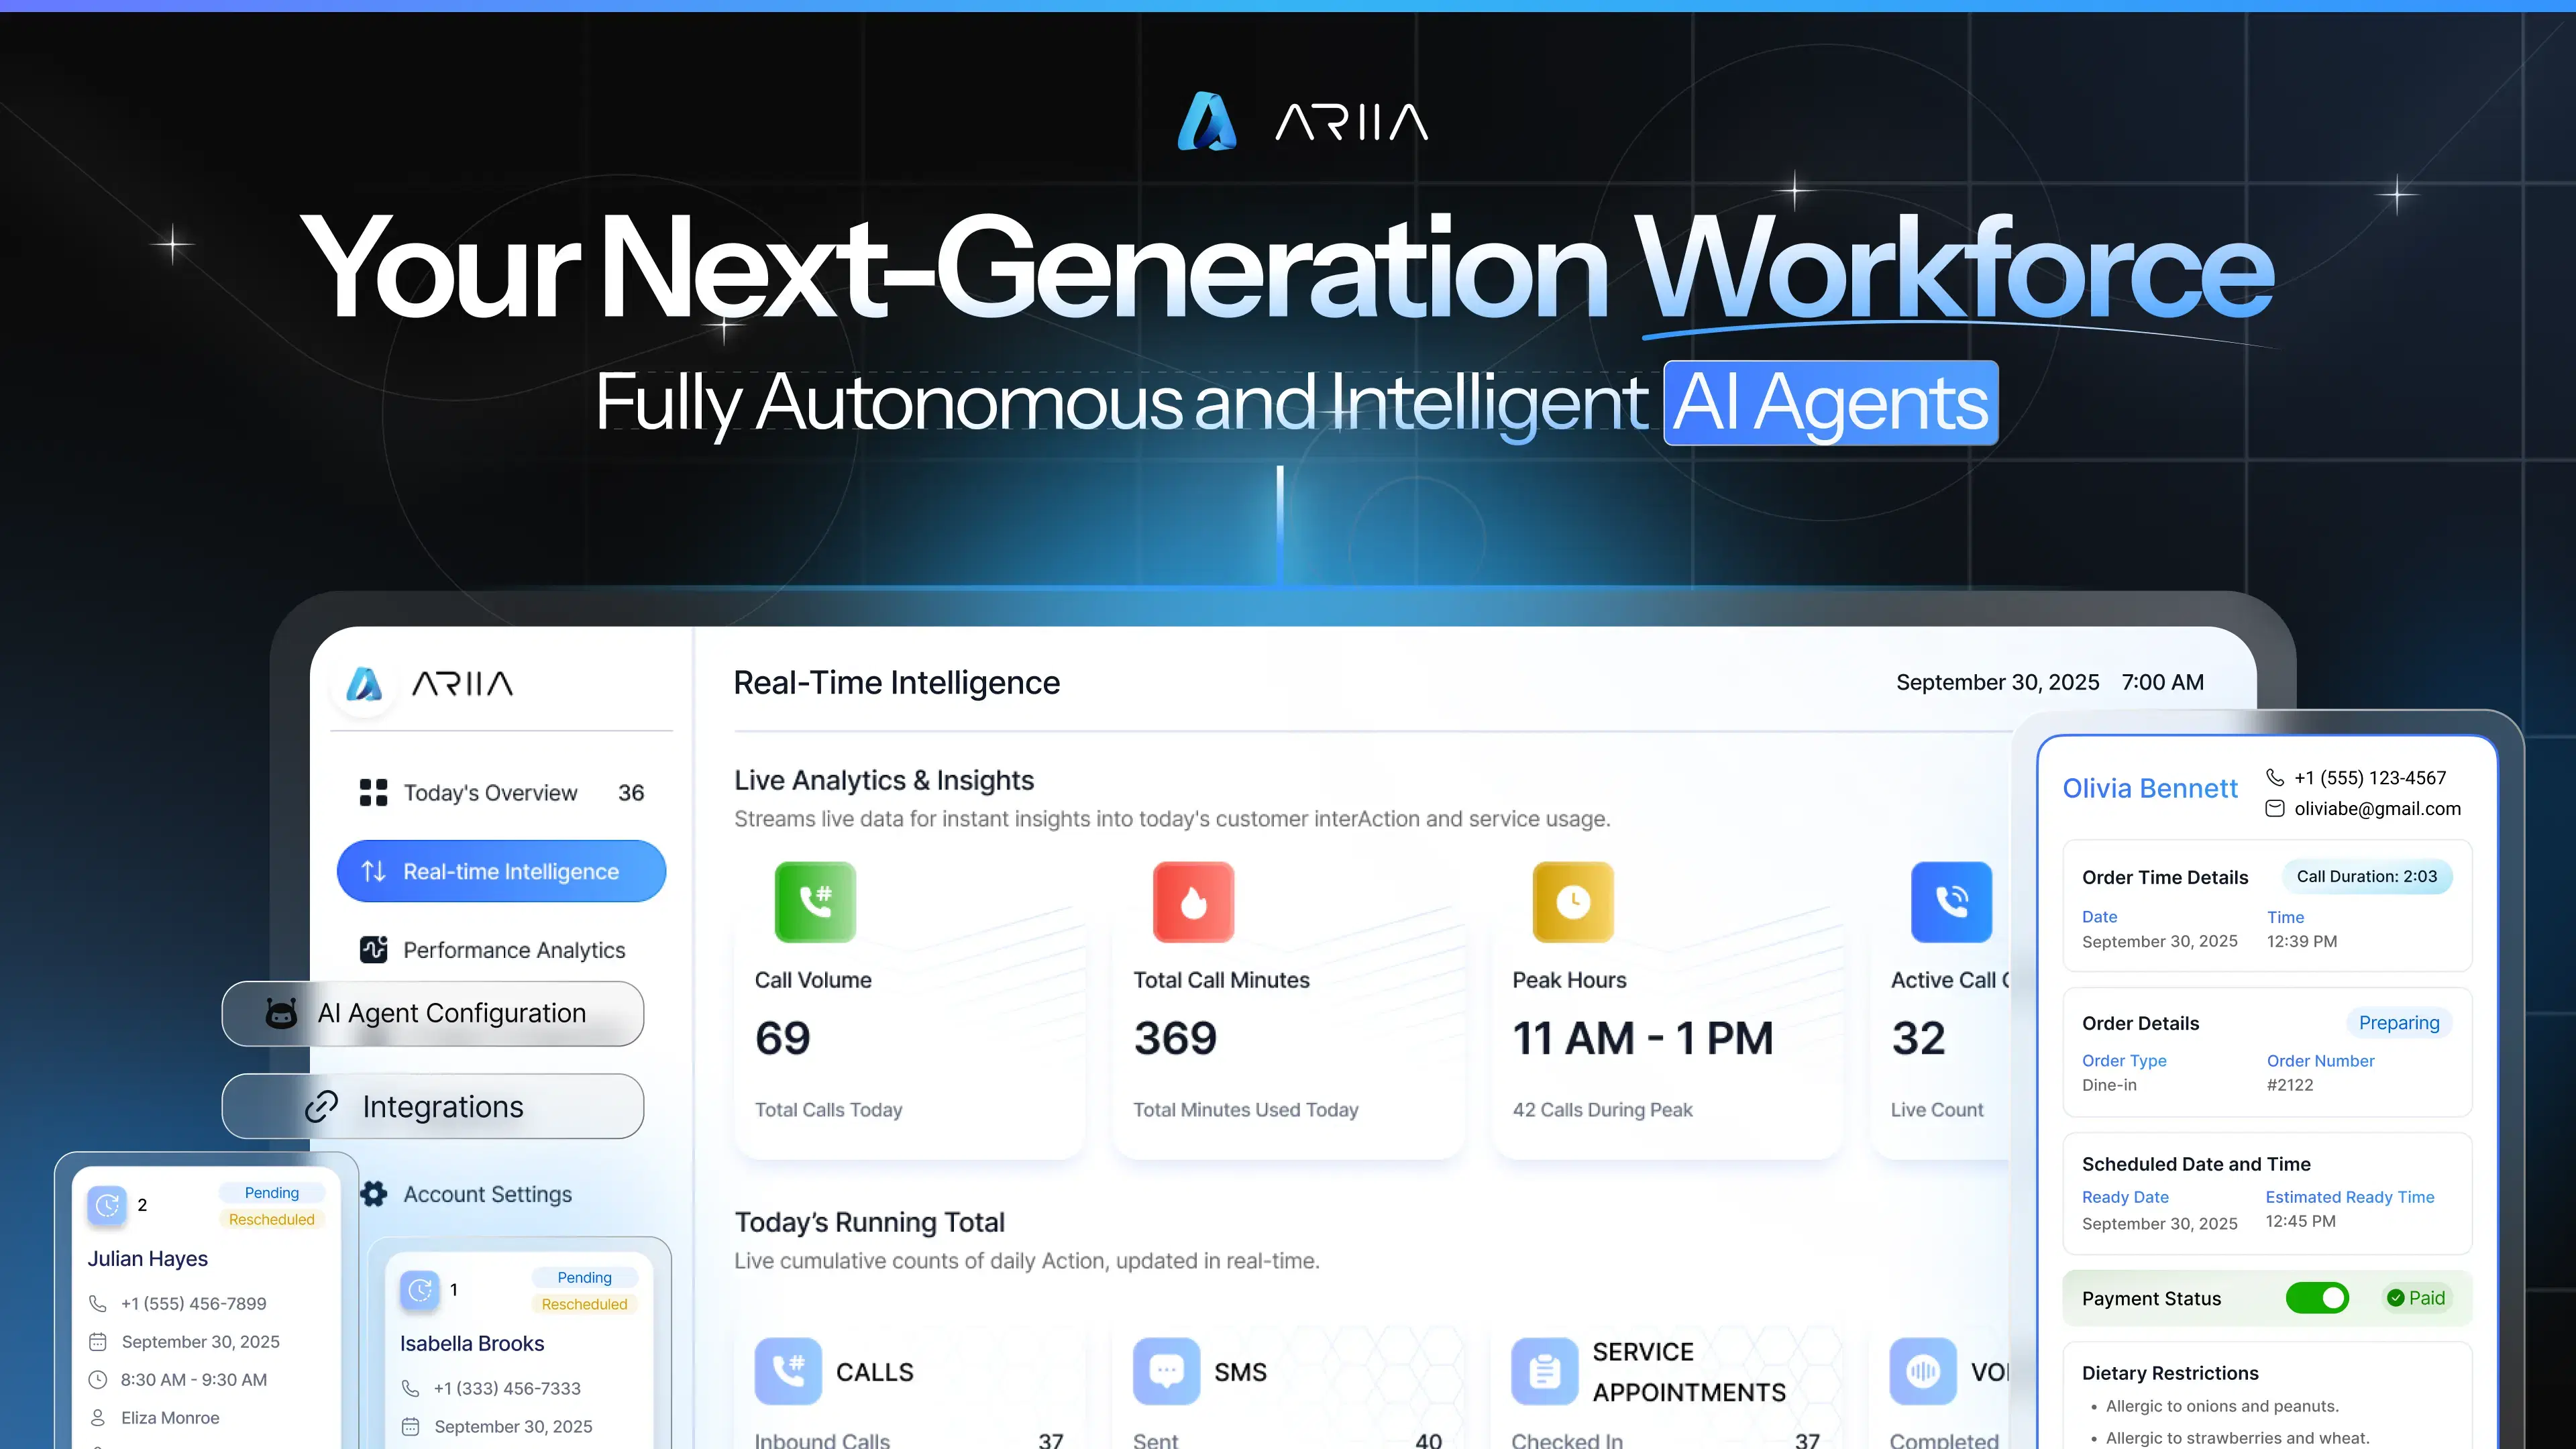Viewport: 2576px width, 1449px height.
Task: Click the Integrations link icon
Action: tap(321, 1106)
